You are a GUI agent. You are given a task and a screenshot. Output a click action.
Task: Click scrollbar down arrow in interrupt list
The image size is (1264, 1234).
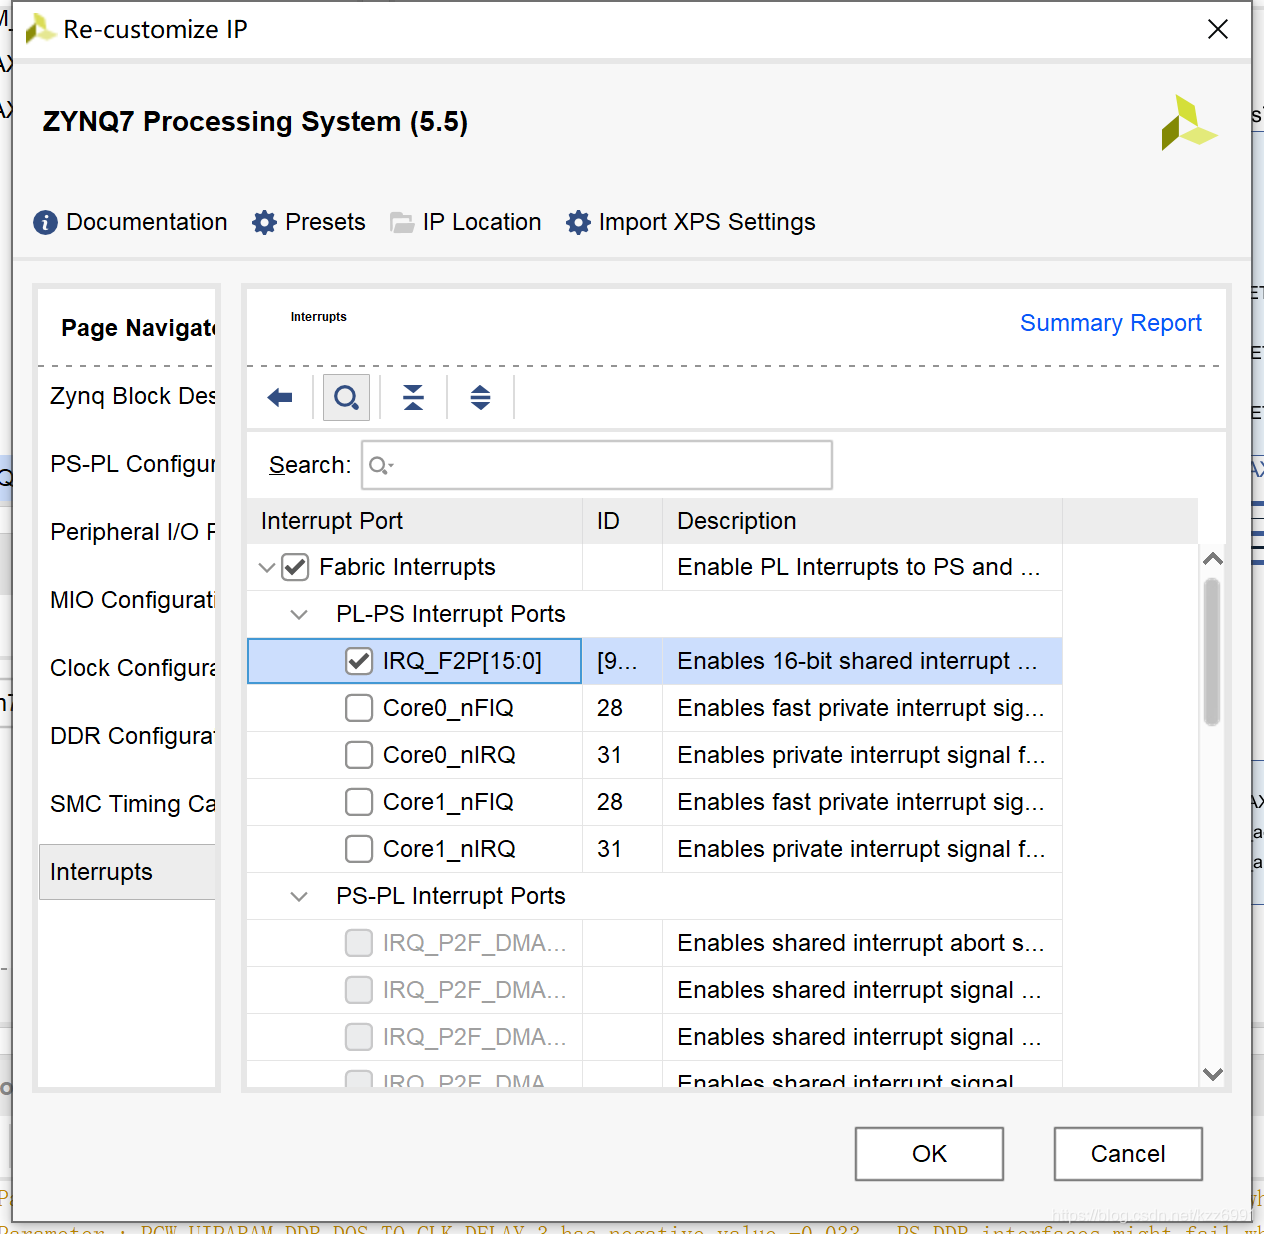[x=1213, y=1075]
